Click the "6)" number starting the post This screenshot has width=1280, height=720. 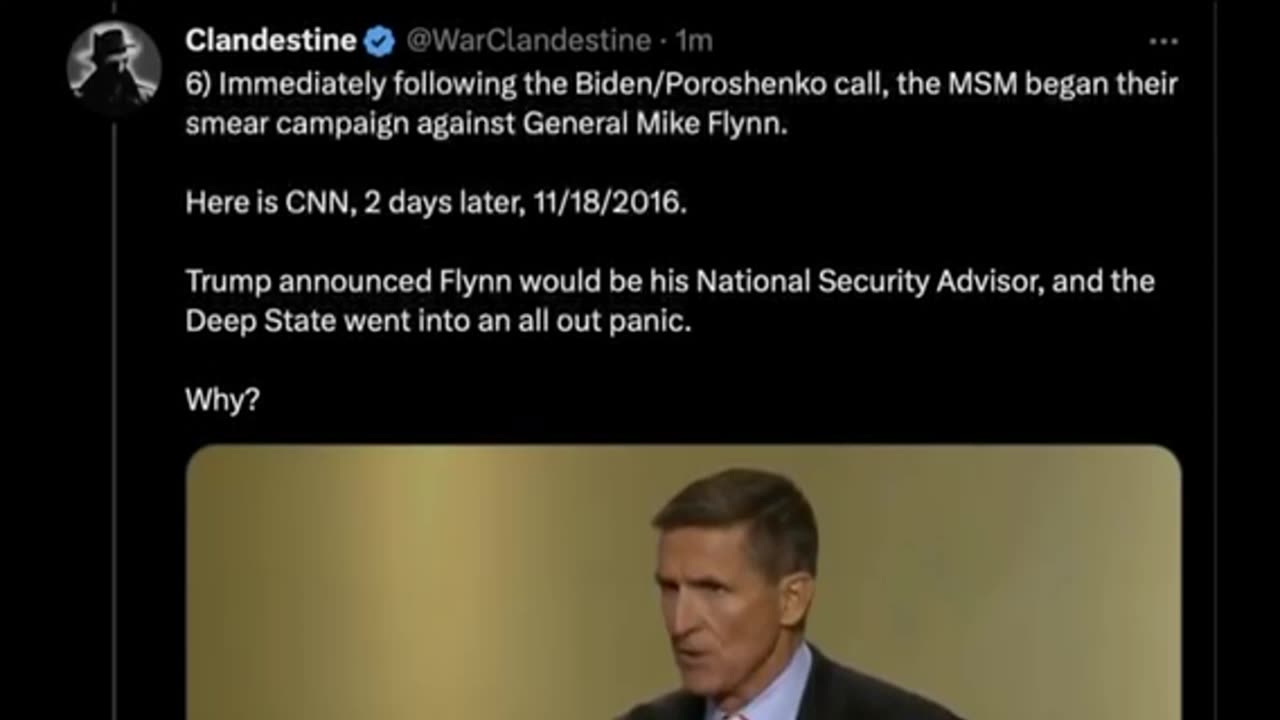coord(198,83)
